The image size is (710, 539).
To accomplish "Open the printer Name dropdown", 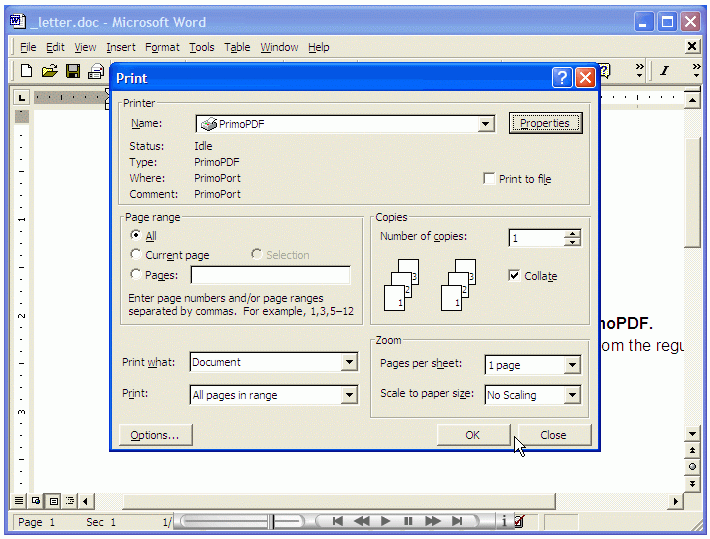I will pyautogui.click(x=485, y=124).
